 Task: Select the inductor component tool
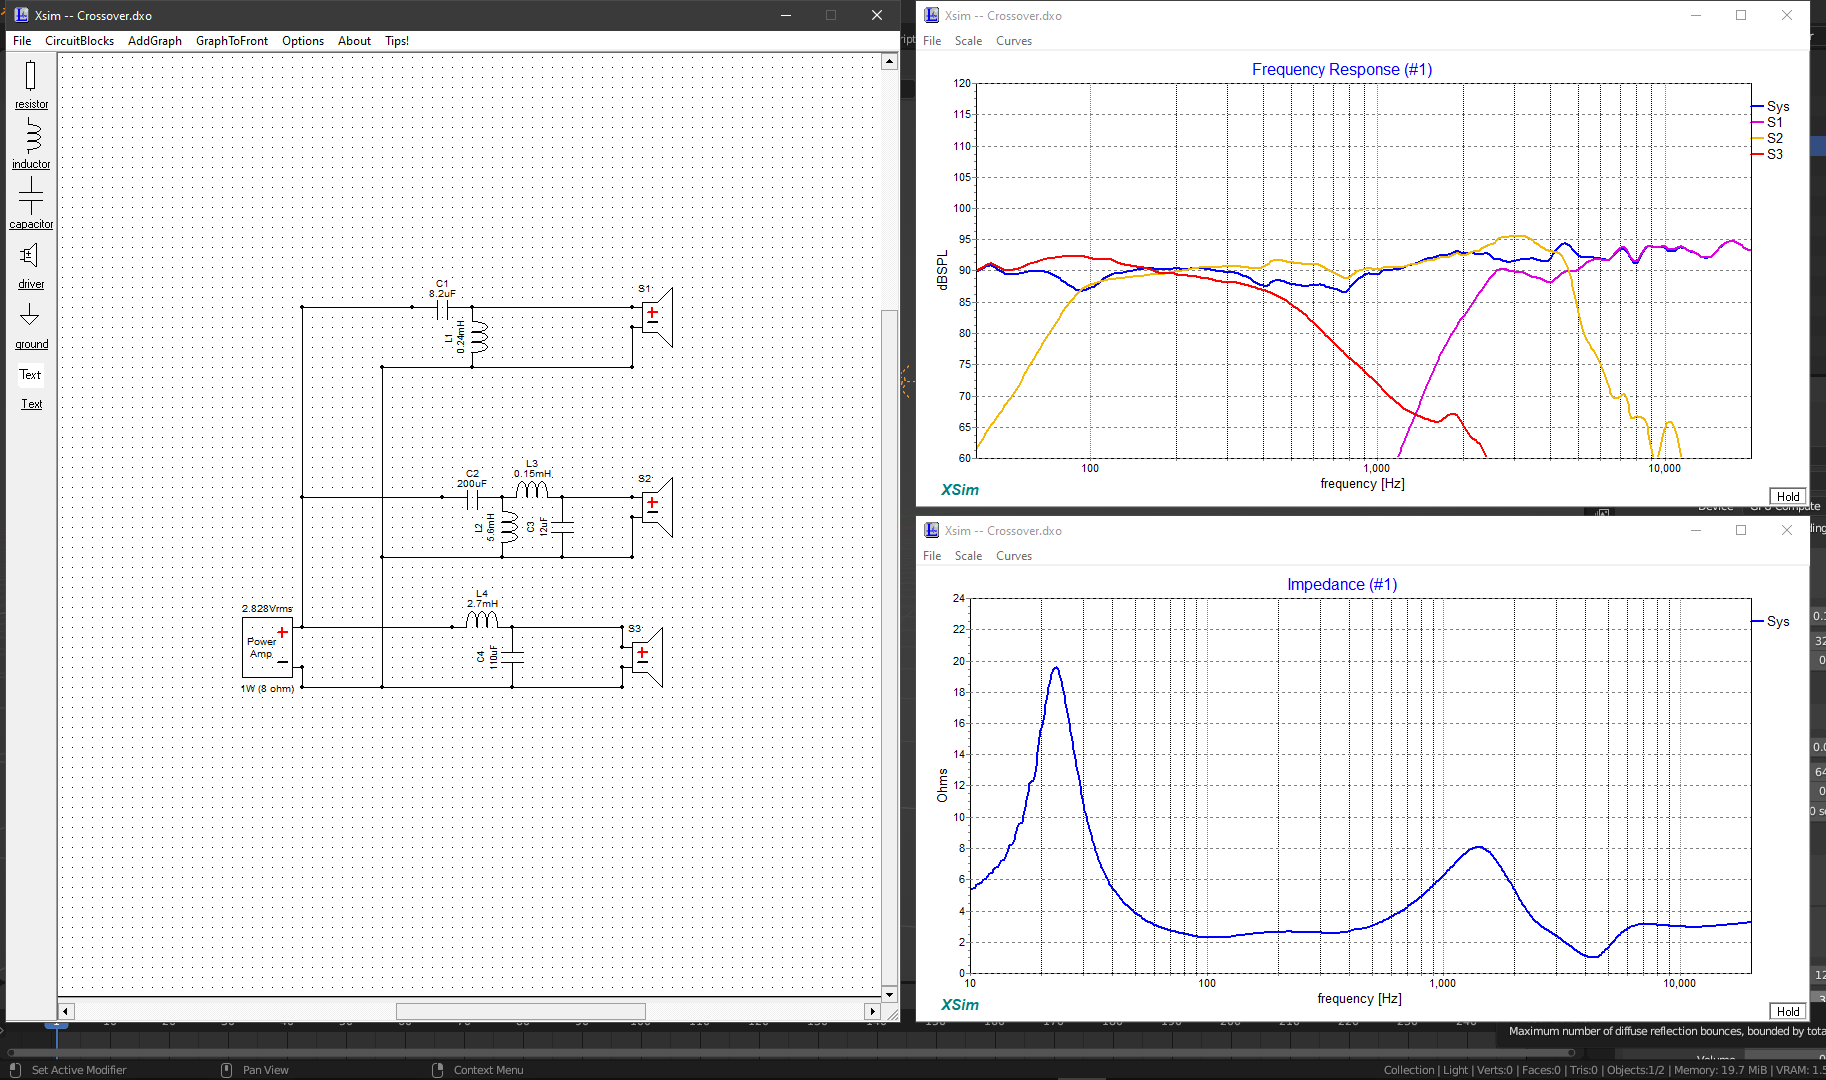[x=31, y=144]
